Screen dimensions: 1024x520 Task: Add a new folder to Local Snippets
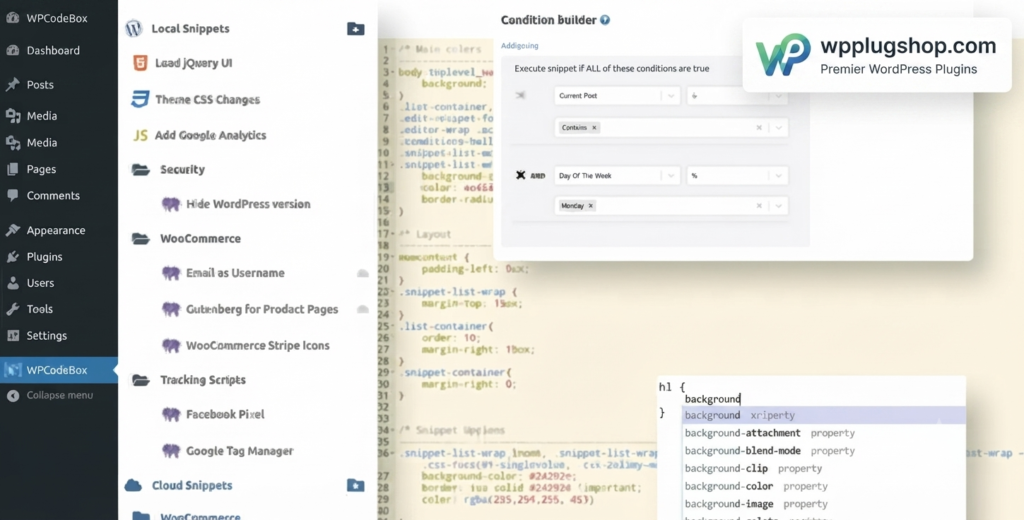tap(355, 29)
